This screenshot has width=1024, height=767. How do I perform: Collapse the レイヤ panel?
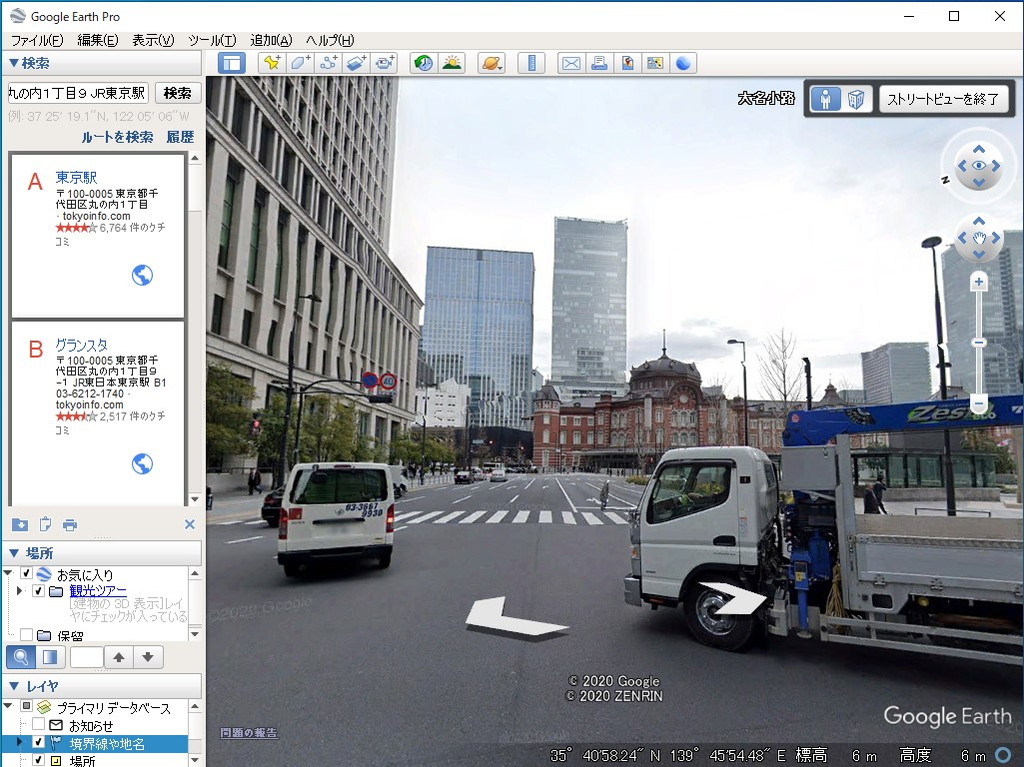point(13,686)
